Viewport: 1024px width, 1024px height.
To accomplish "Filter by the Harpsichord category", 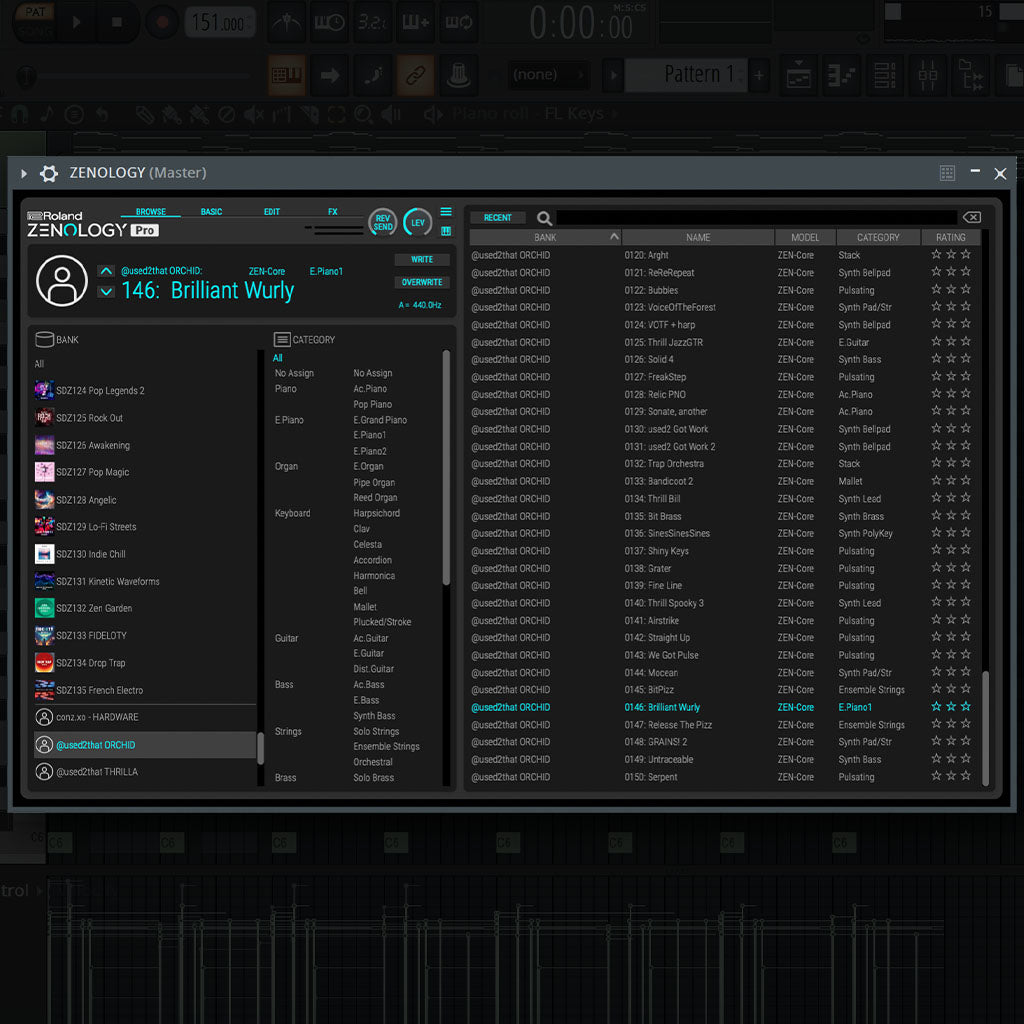I will pyautogui.click(x=377, y=513).
